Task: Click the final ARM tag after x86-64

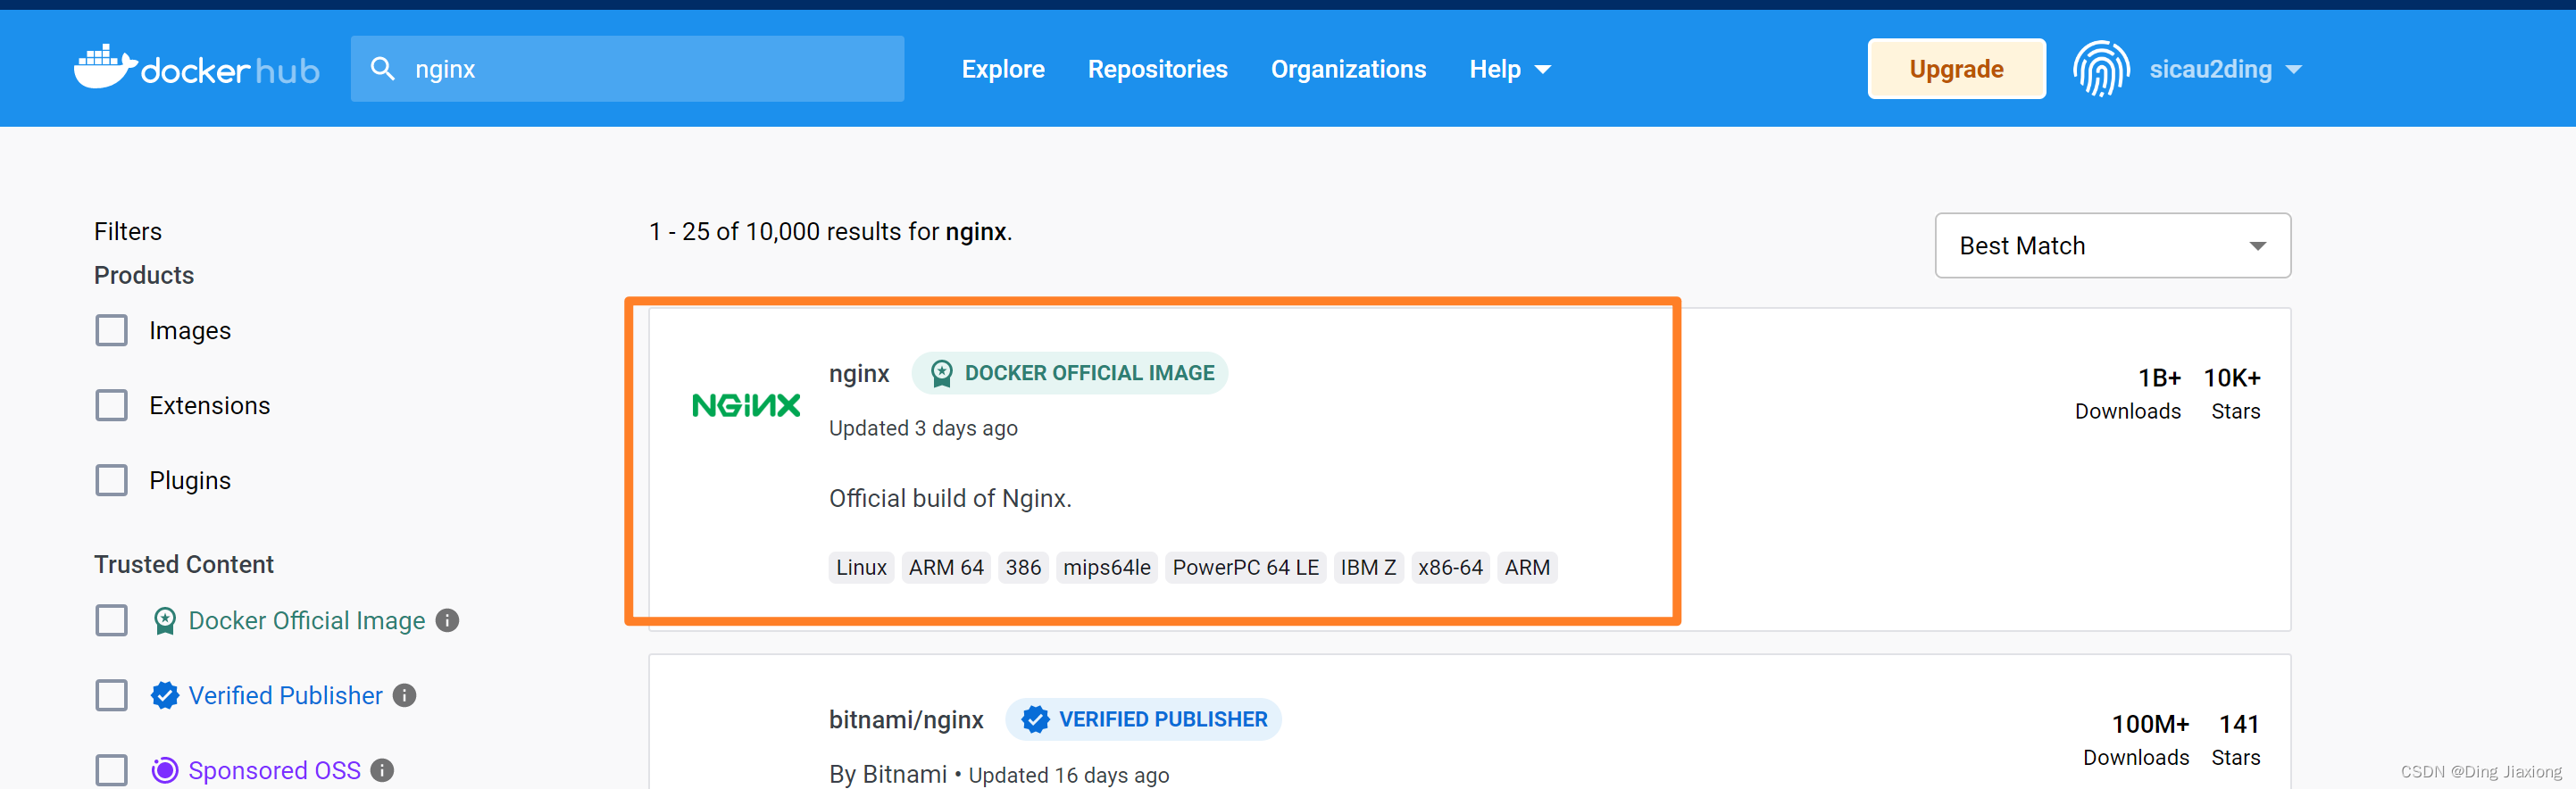Action: coord(1527,567)
